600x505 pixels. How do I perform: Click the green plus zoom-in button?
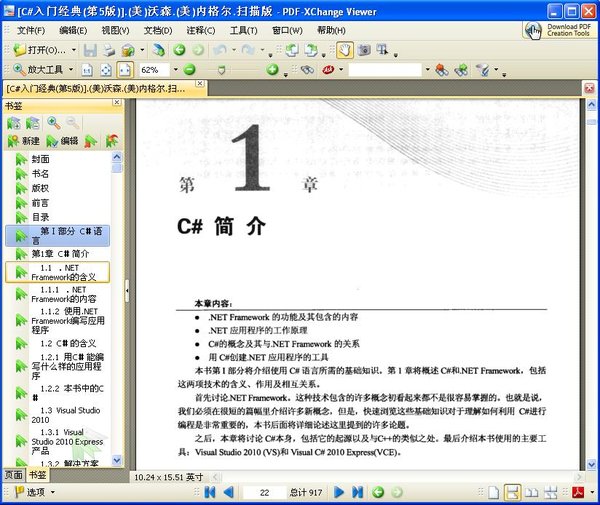pos(272,70)
